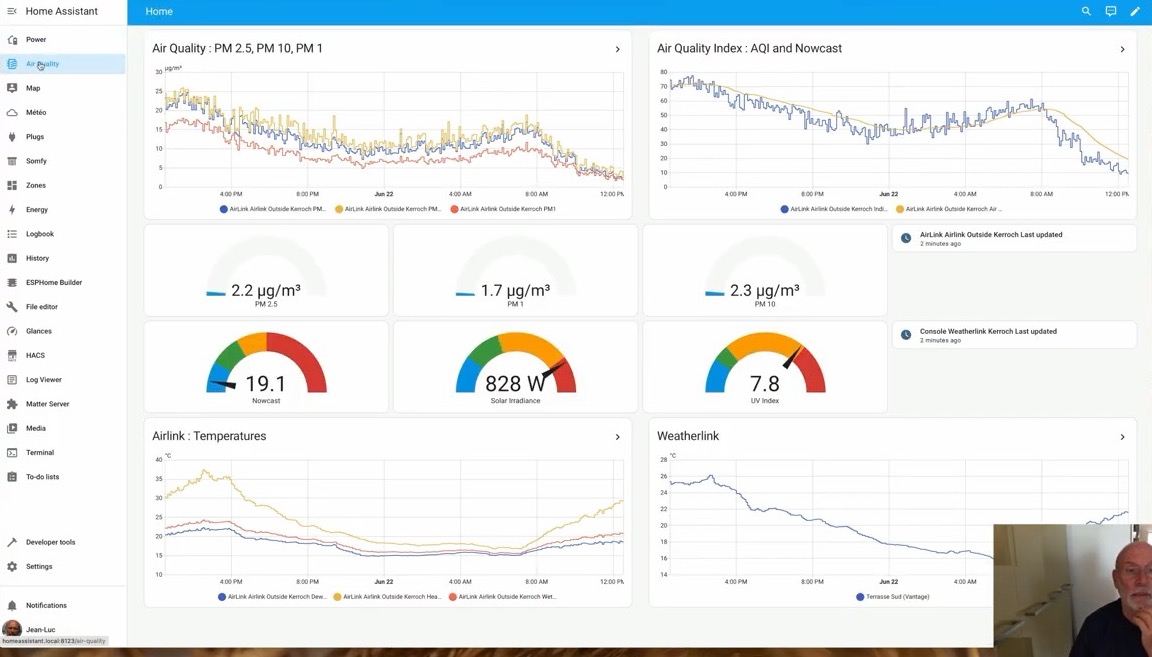Open the AirLink Outside Kerroch Last updated entry

(1014, 238)
